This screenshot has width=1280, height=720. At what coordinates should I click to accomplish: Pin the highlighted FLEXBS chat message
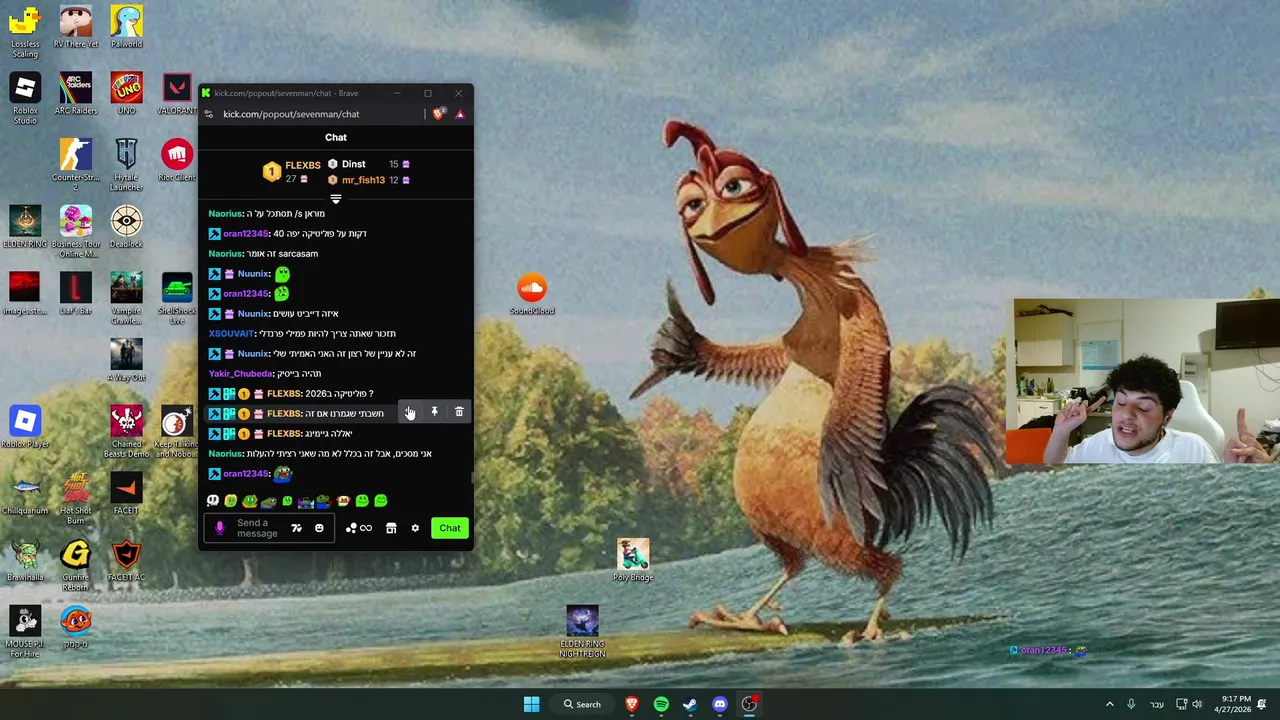click(434, 412)
